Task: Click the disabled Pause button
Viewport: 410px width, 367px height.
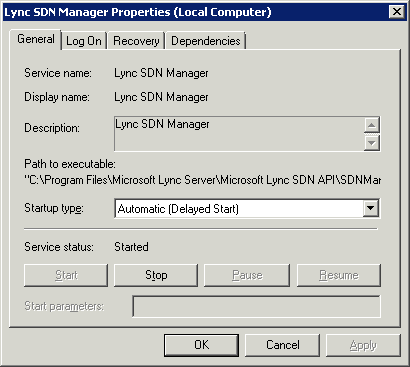Action: click(x=247, y=275)
